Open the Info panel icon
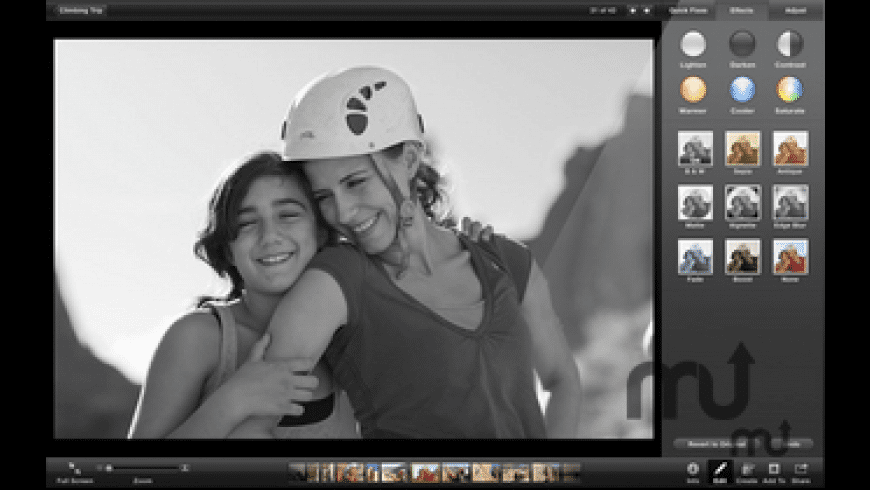 (x=692, y=469)
